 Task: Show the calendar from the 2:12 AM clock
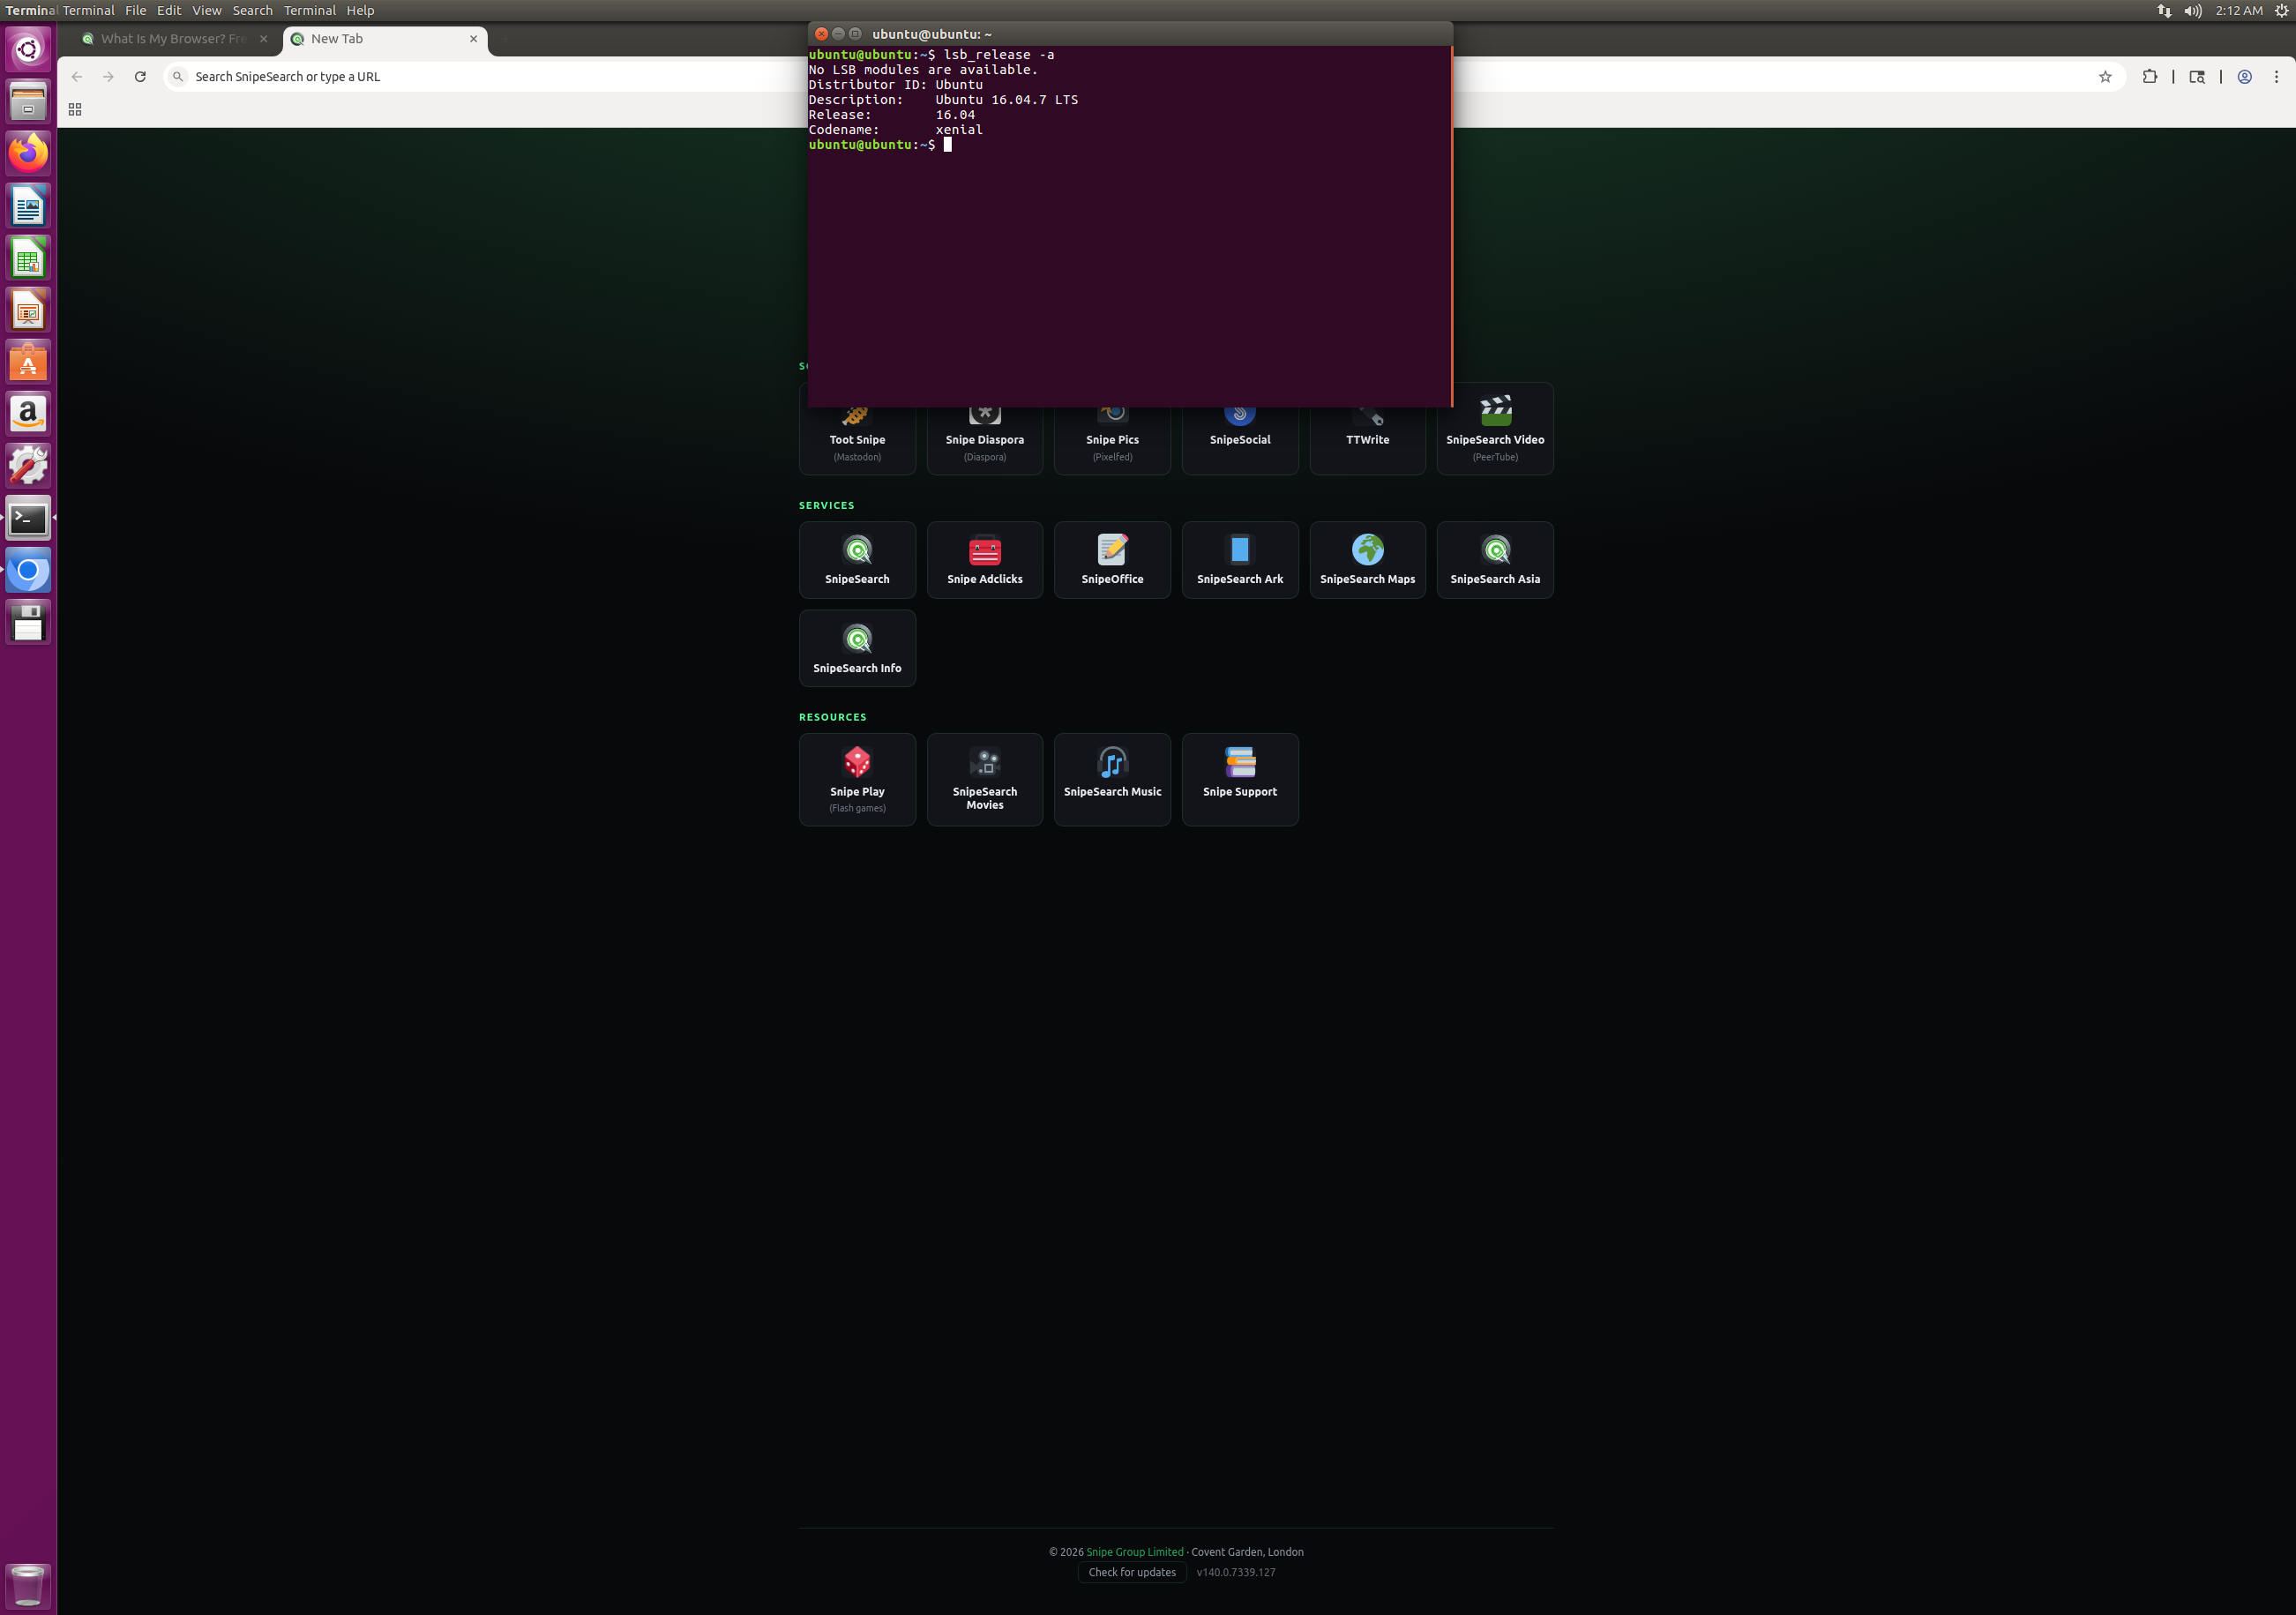[x=2238, y=10]
